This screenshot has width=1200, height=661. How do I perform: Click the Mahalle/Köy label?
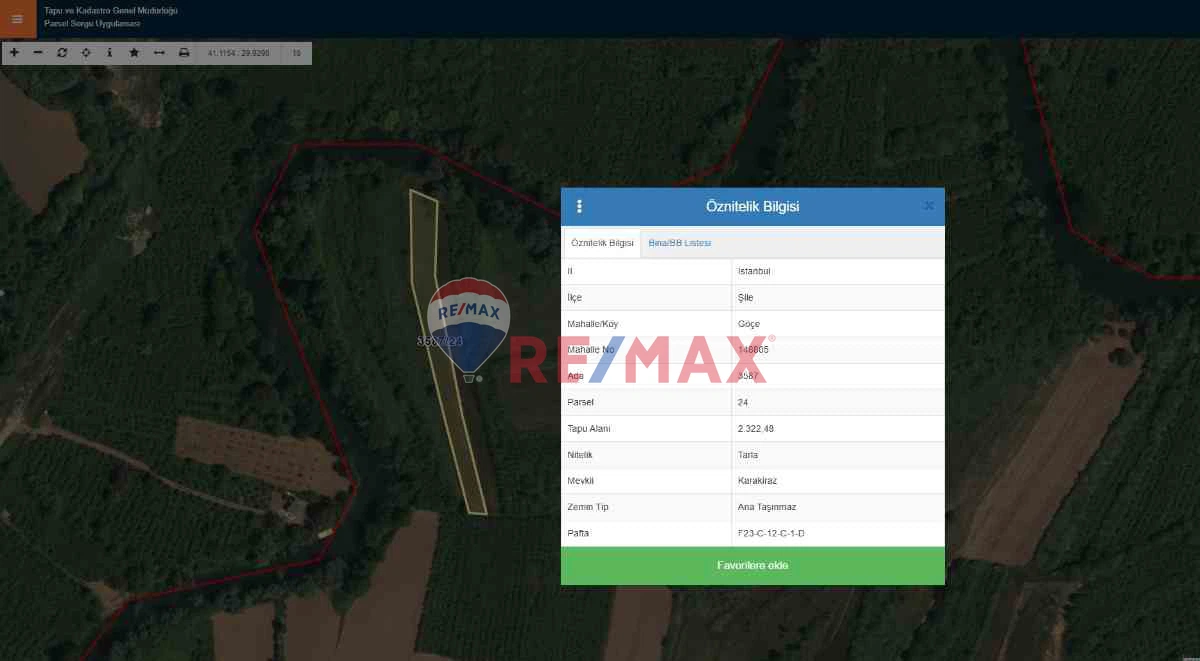[x=593, y=324]
